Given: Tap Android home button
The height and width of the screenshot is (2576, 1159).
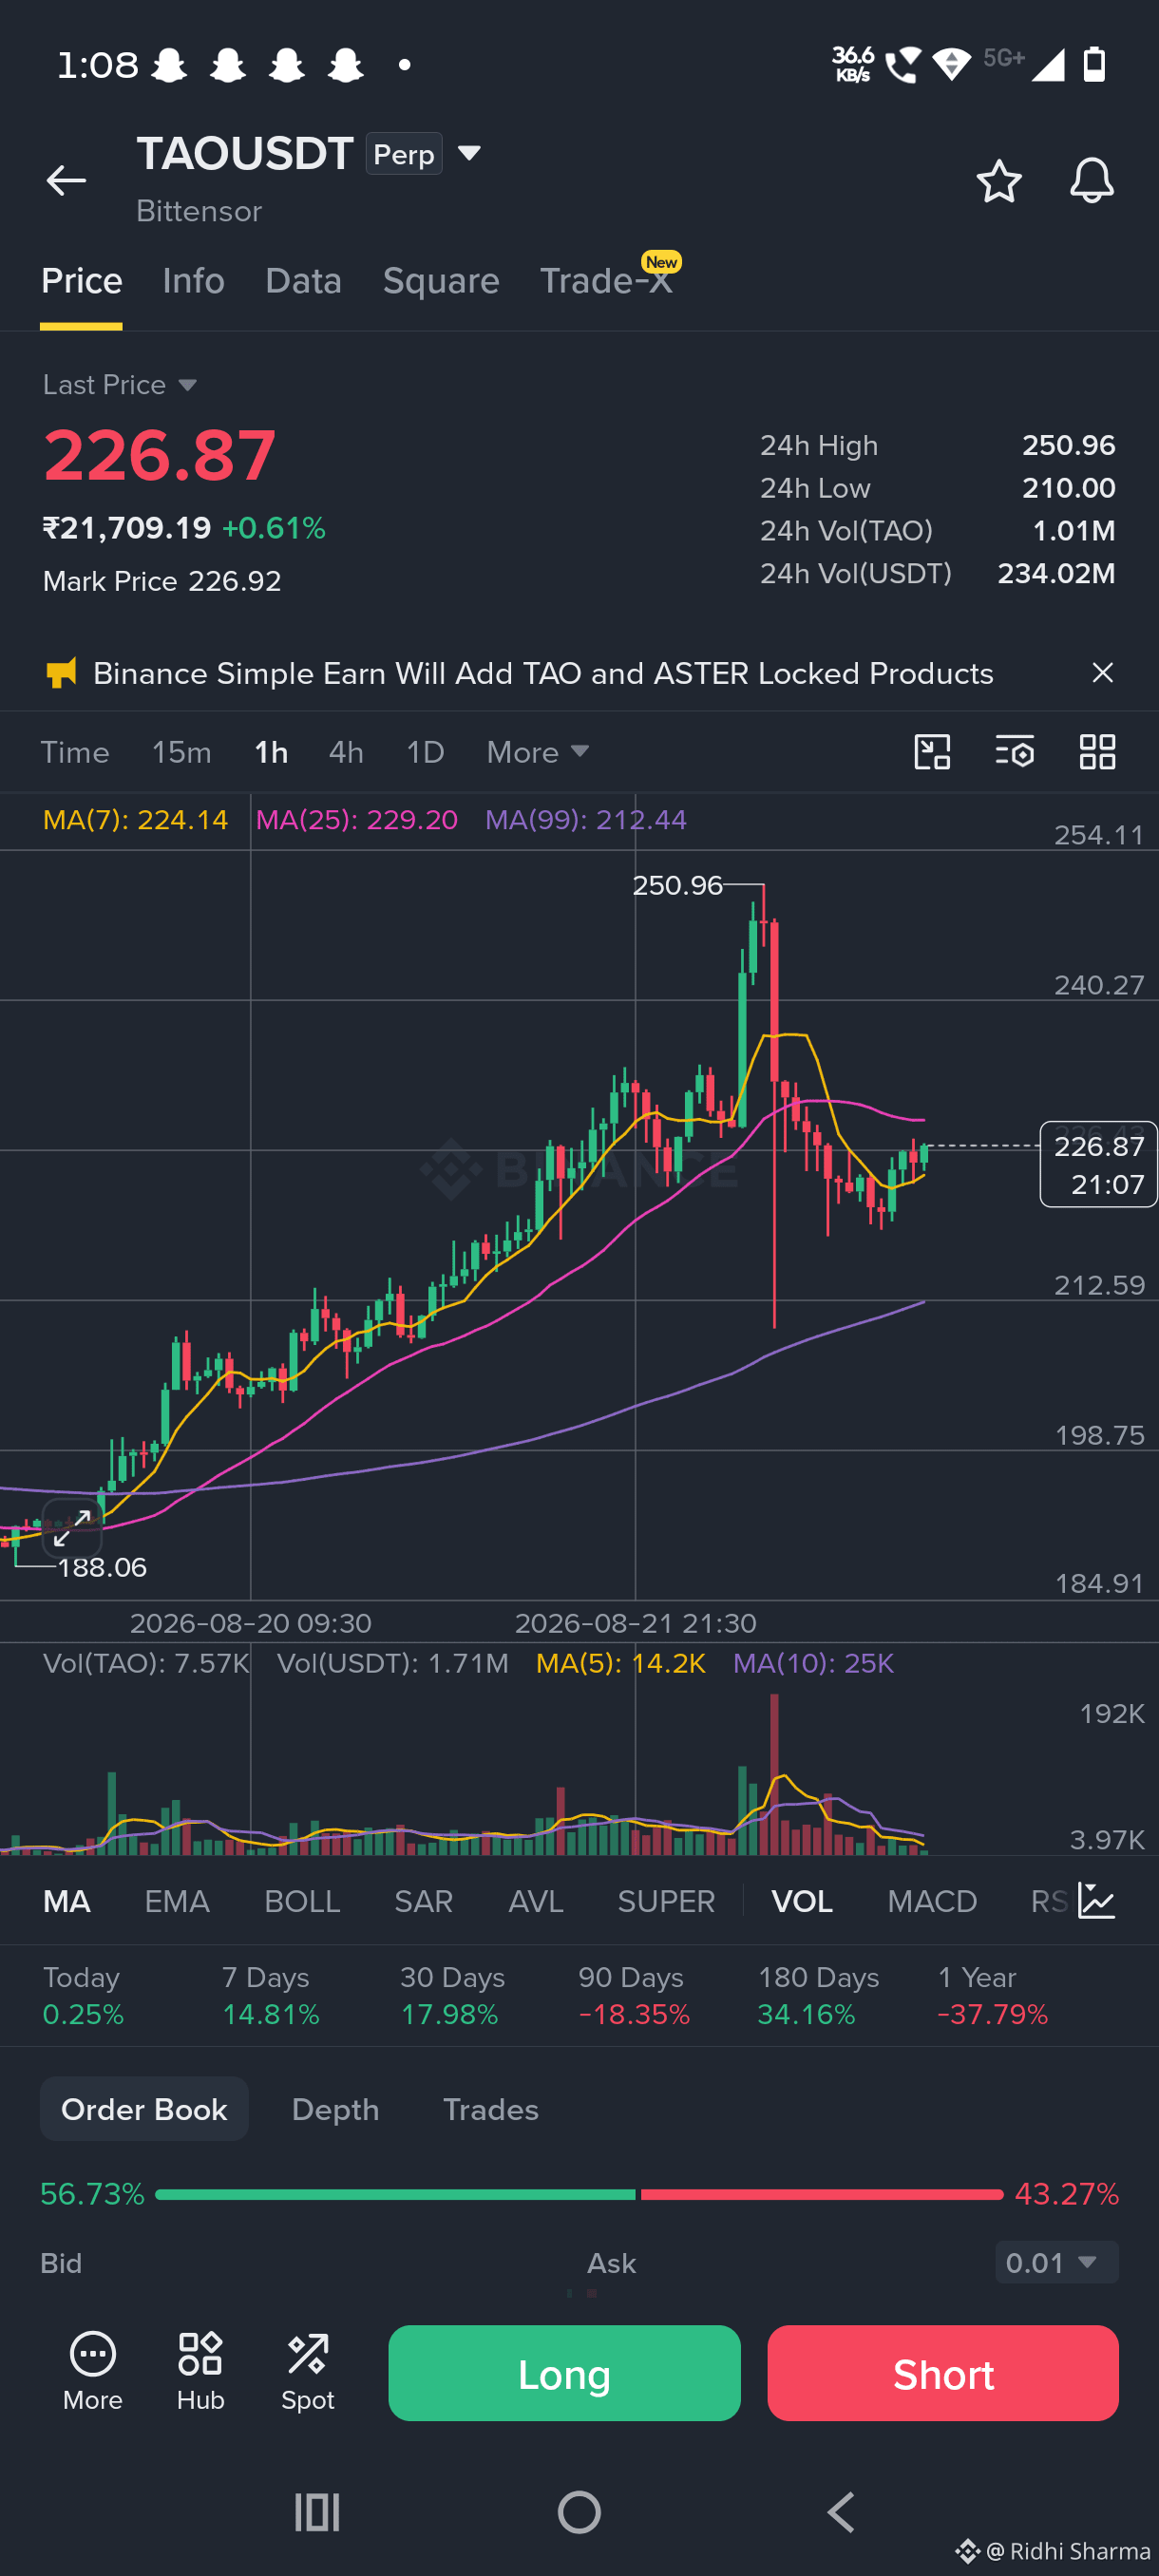Looking at the screenshot, I should pos(579,2512).
